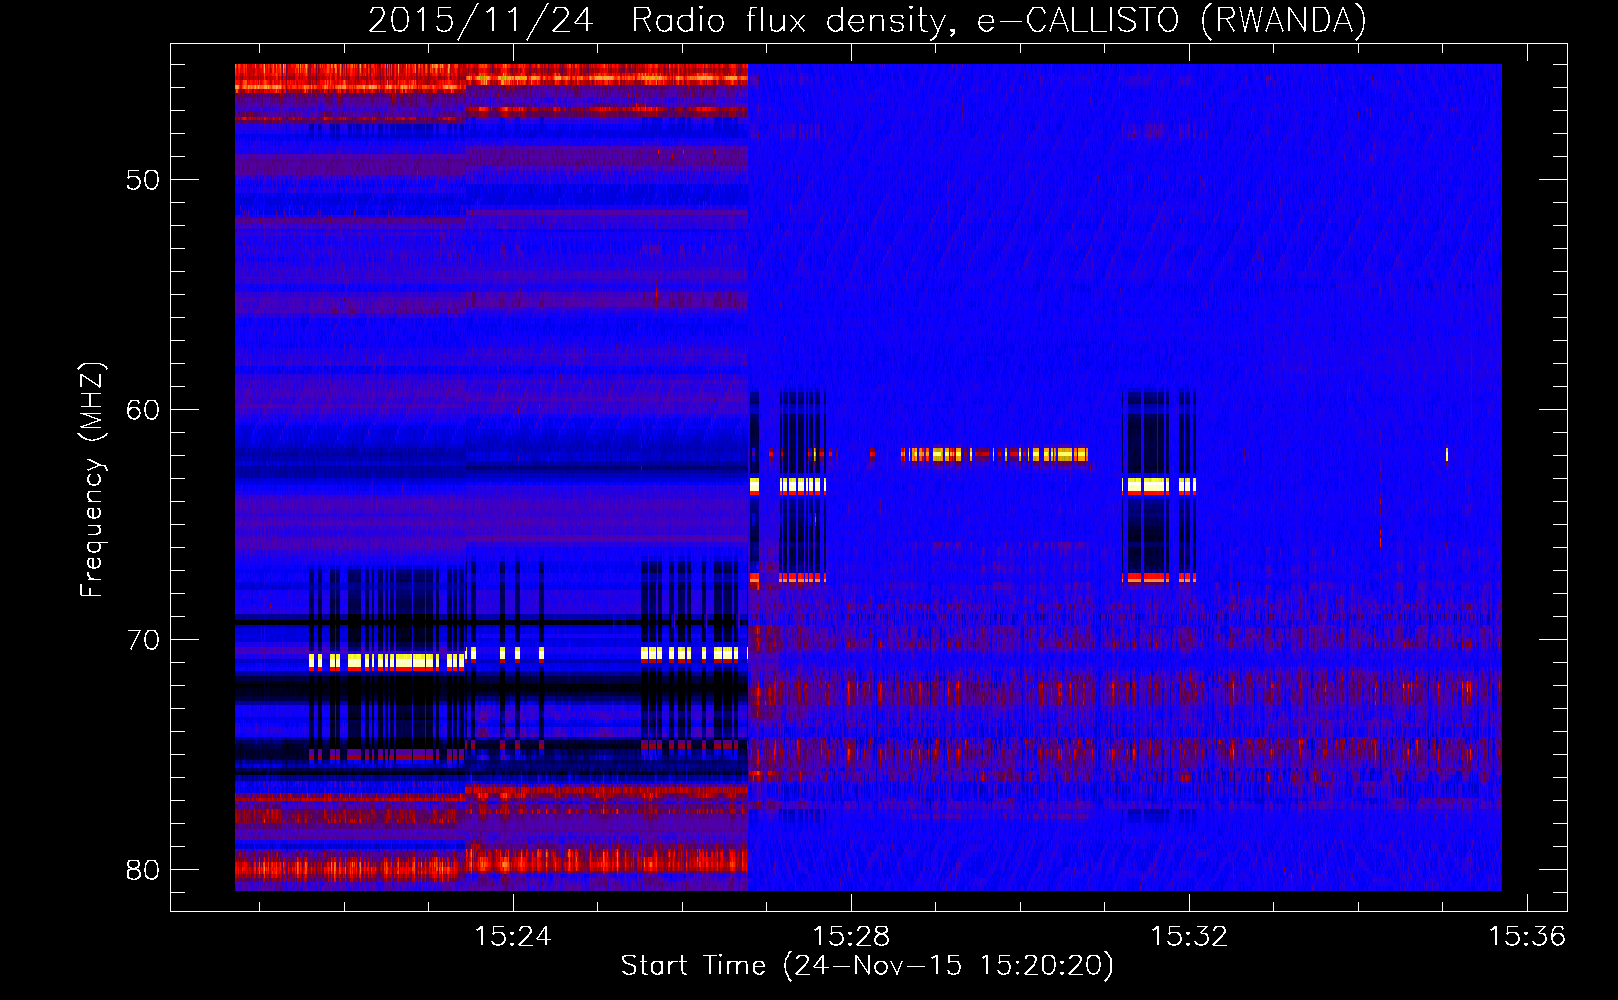The height and width of the screenshot is (1000, 1618).
Task: Click the '15:32' time tick label
Action: [x=1189, y=936]
